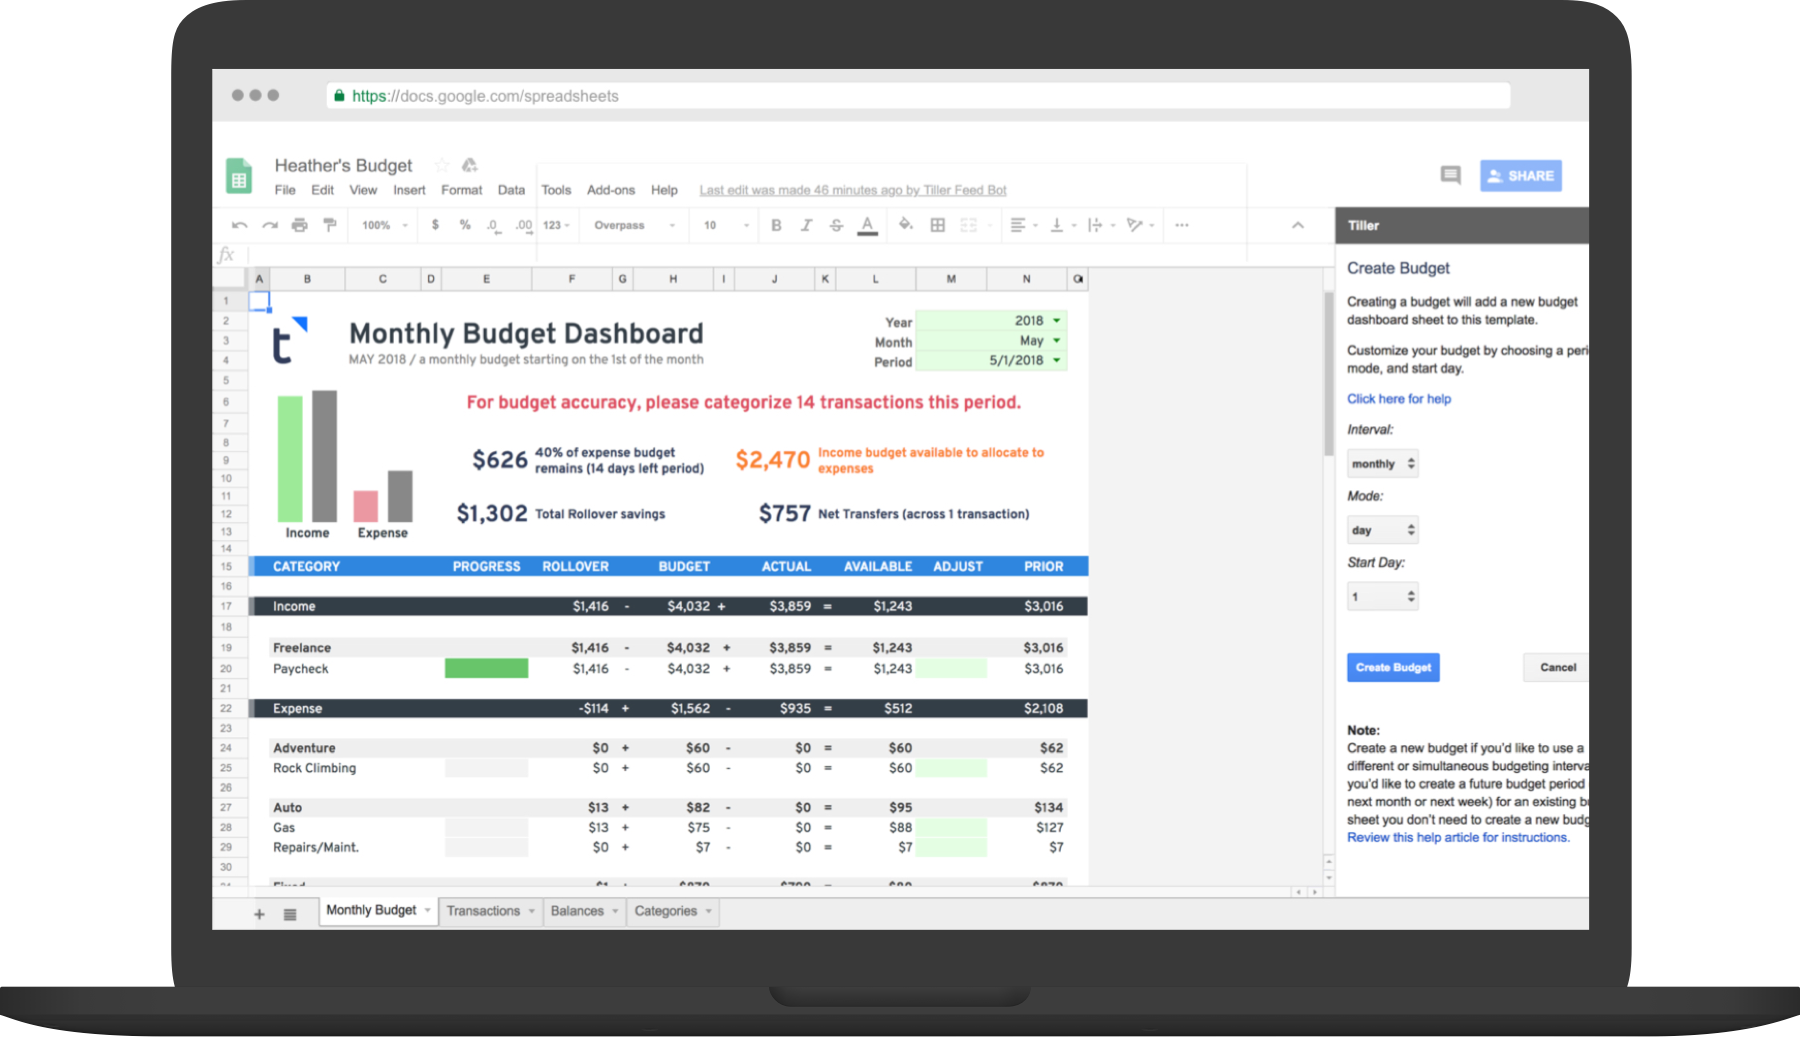Click the horizontal align icon
1800x1037 pixels.
(x=1017, y=225)
